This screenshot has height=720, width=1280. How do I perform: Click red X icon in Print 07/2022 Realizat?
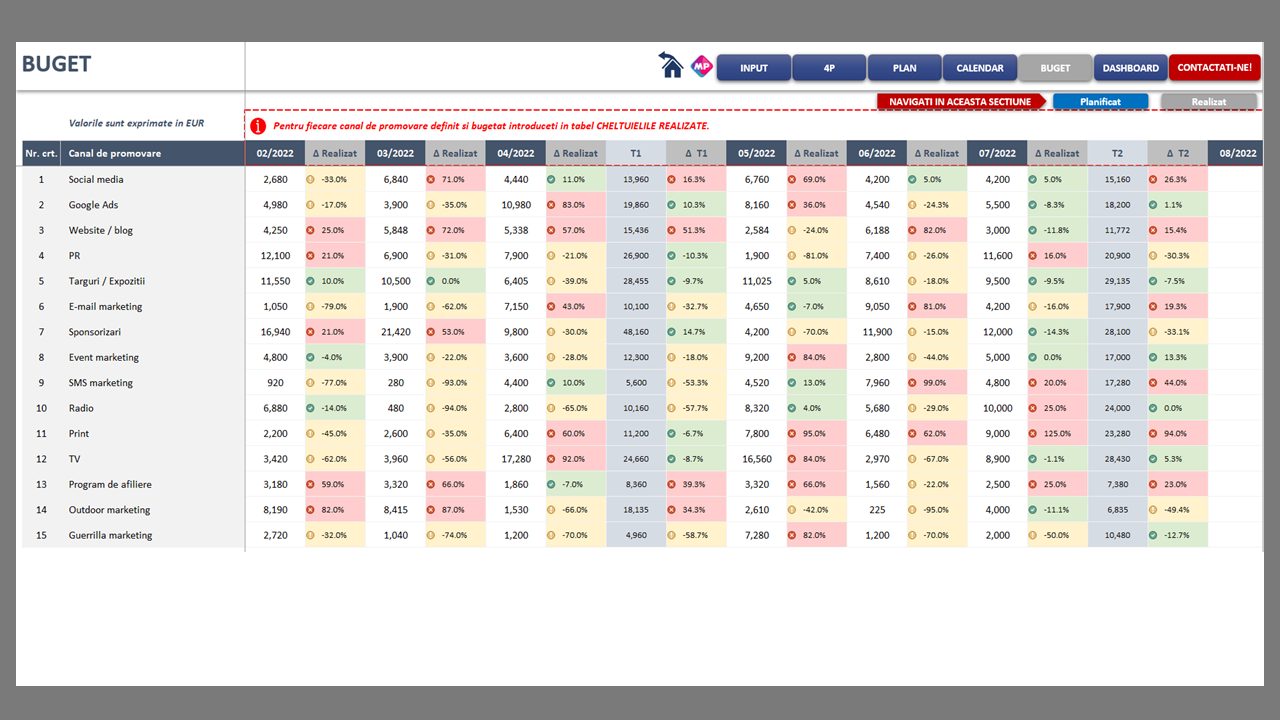pos(1033,434)
